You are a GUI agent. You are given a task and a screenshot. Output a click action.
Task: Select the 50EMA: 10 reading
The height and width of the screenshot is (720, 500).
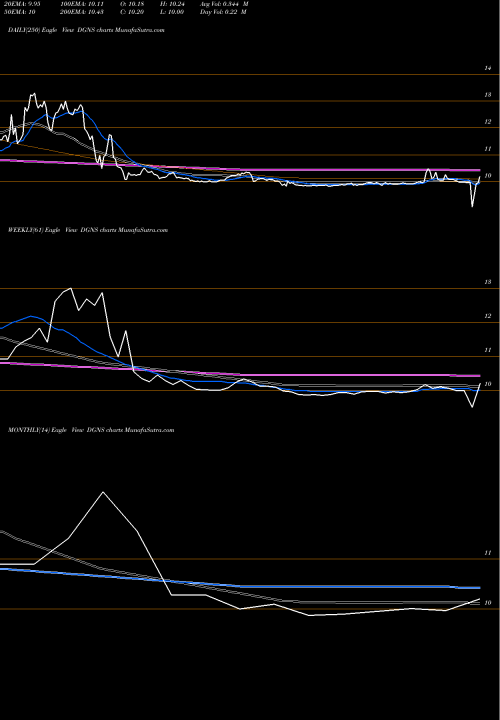tap(19, 12)
